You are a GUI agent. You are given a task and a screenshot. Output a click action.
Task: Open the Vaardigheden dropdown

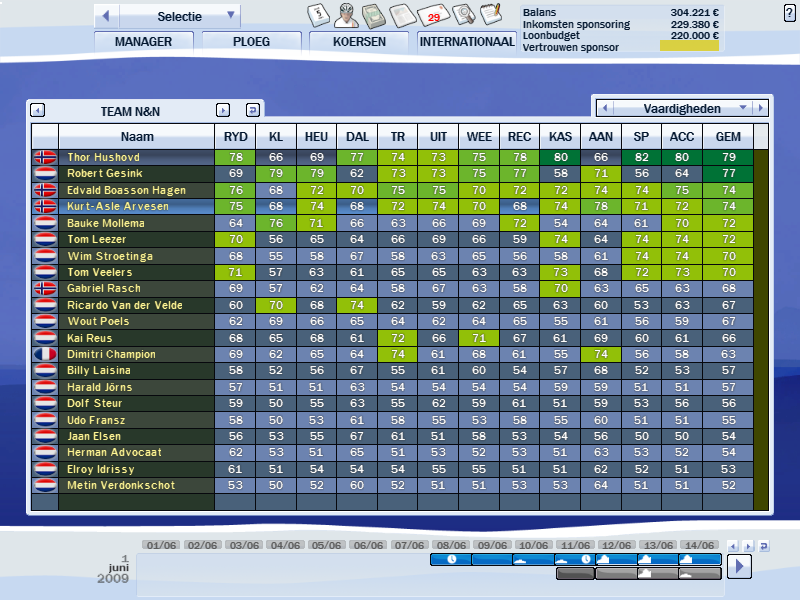click(742, 107)
